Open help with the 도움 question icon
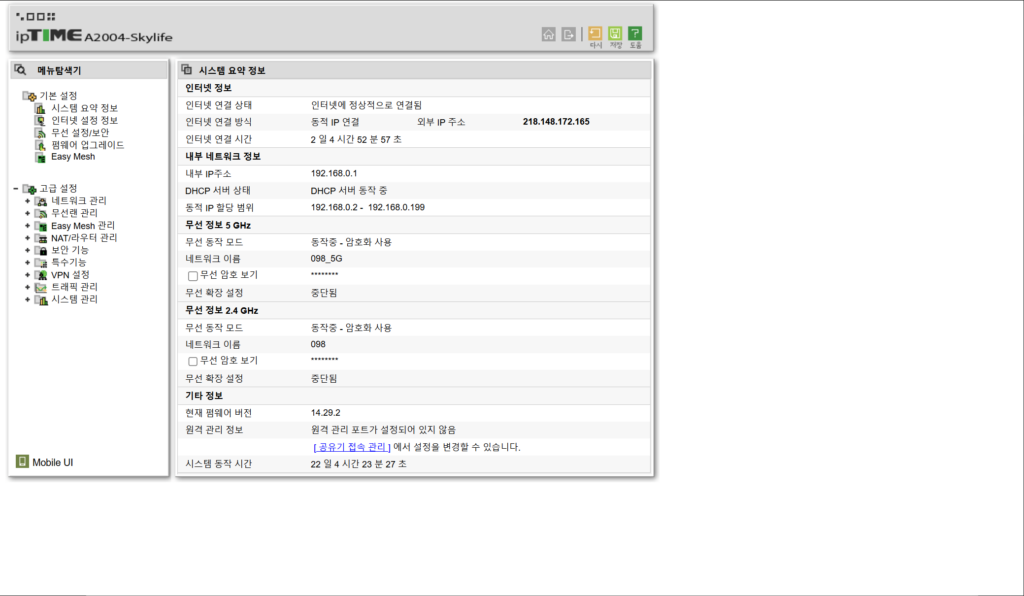1024x596 pixels. [x=635, y=34]
